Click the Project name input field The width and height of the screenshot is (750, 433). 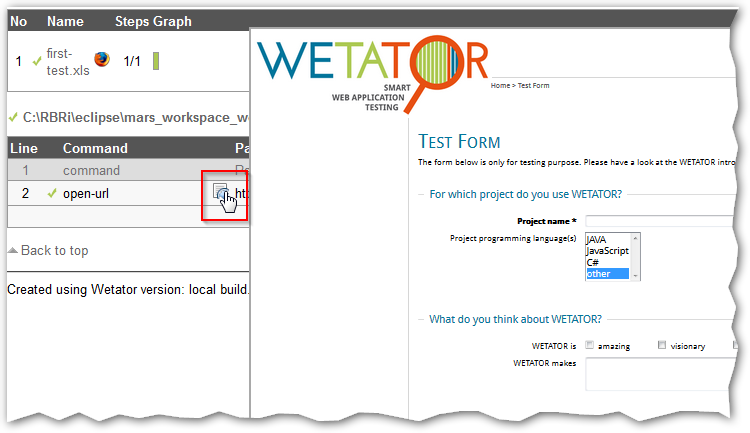pos(659,221)
